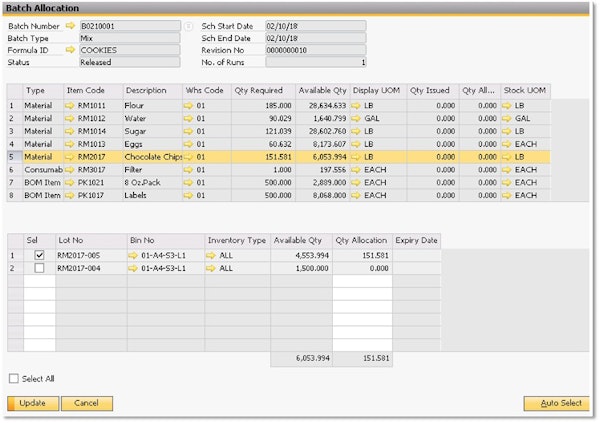This screenshot has height=423, width=600.
Task: Select row 1 Flour description cell
Action: pyautogui.click(x=152, y=105)
